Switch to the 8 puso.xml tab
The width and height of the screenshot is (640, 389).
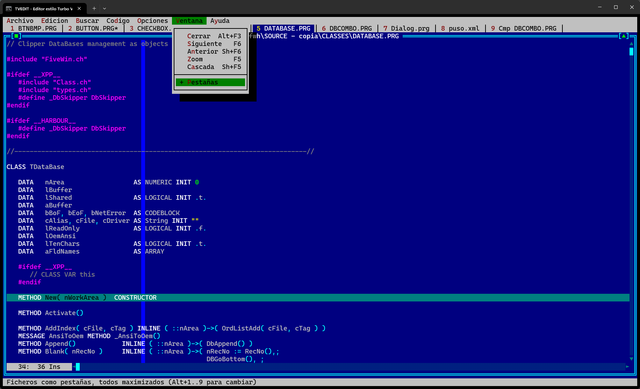tap(460, 28)
